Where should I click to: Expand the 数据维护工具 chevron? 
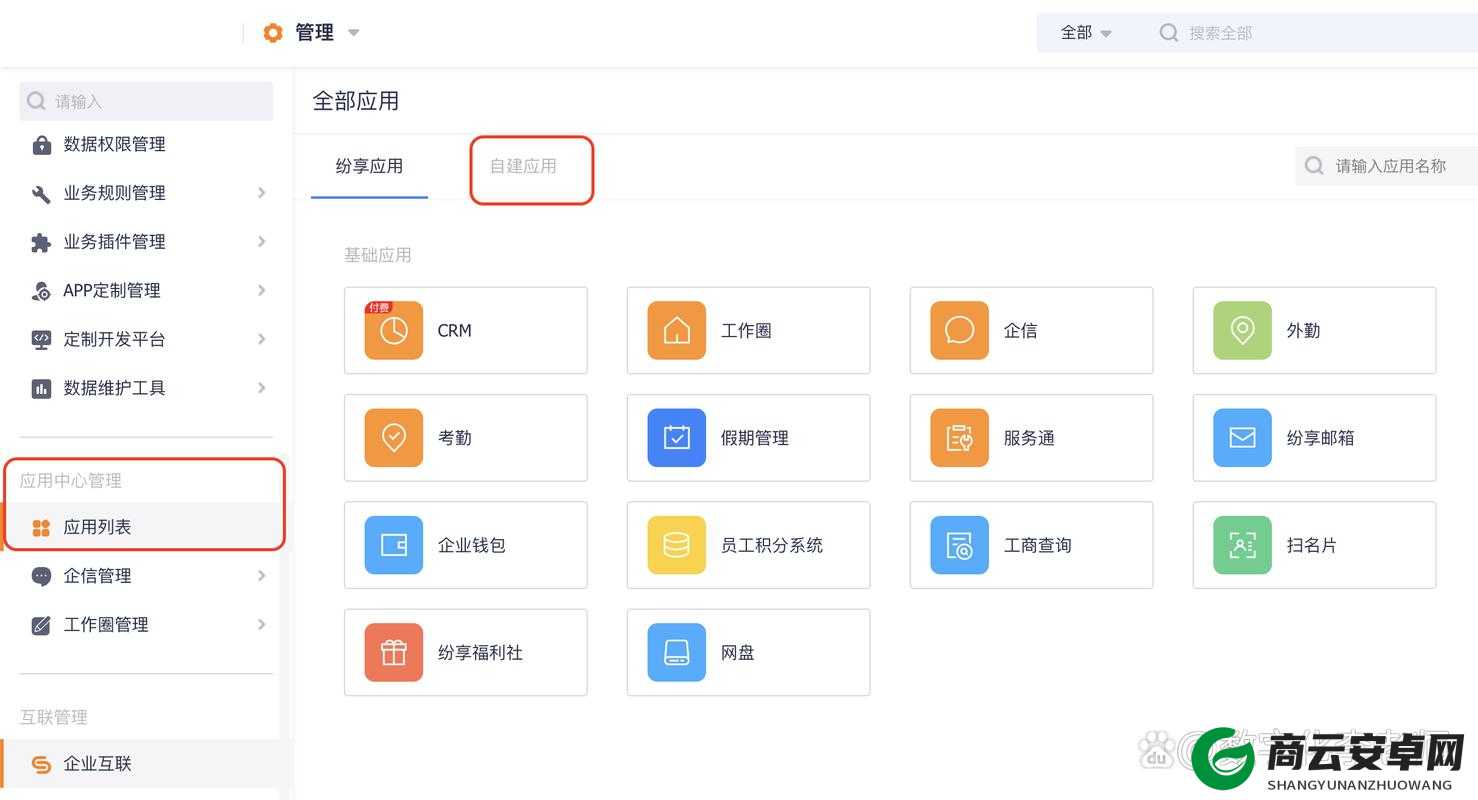pyautogui.click(x=261, y=387)
